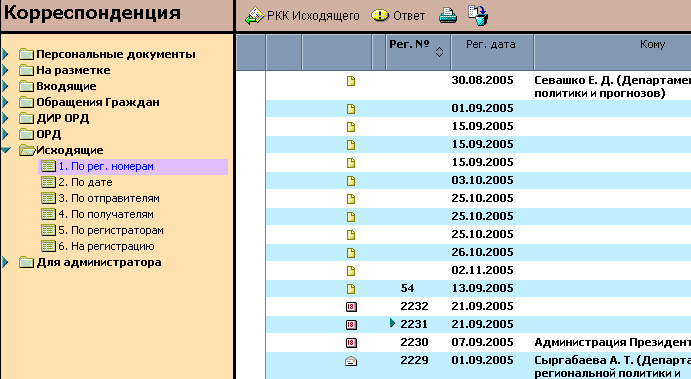
Task: Select registration number 2232
Action: pyautogui.click(x=414, y=306)
